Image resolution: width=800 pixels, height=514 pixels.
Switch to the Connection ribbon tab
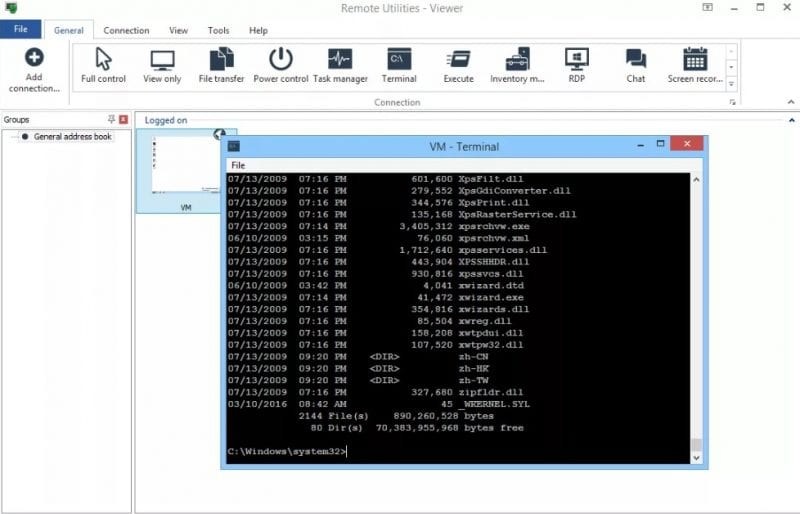coord(126,31)
